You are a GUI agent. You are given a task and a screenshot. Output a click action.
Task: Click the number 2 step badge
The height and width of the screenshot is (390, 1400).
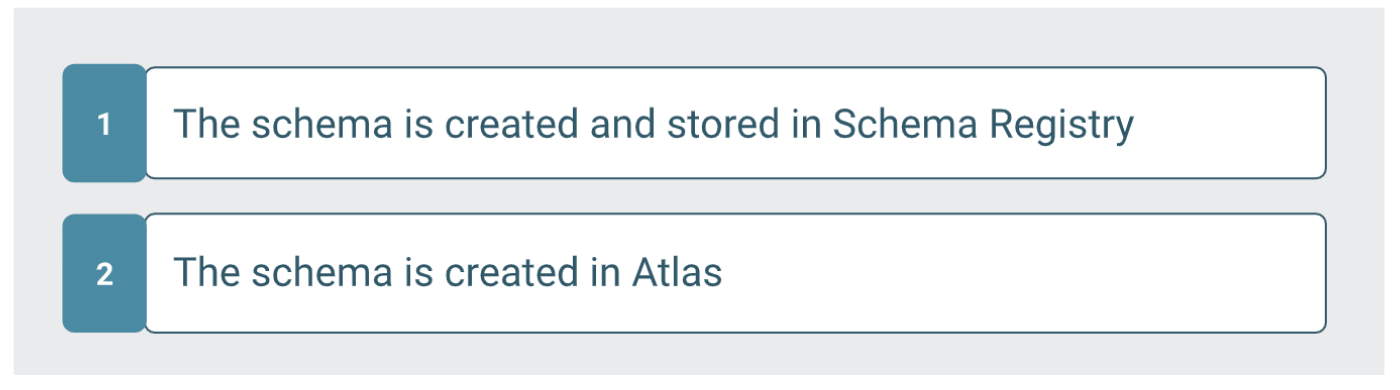pyautogui.click(x=104, y=273)
